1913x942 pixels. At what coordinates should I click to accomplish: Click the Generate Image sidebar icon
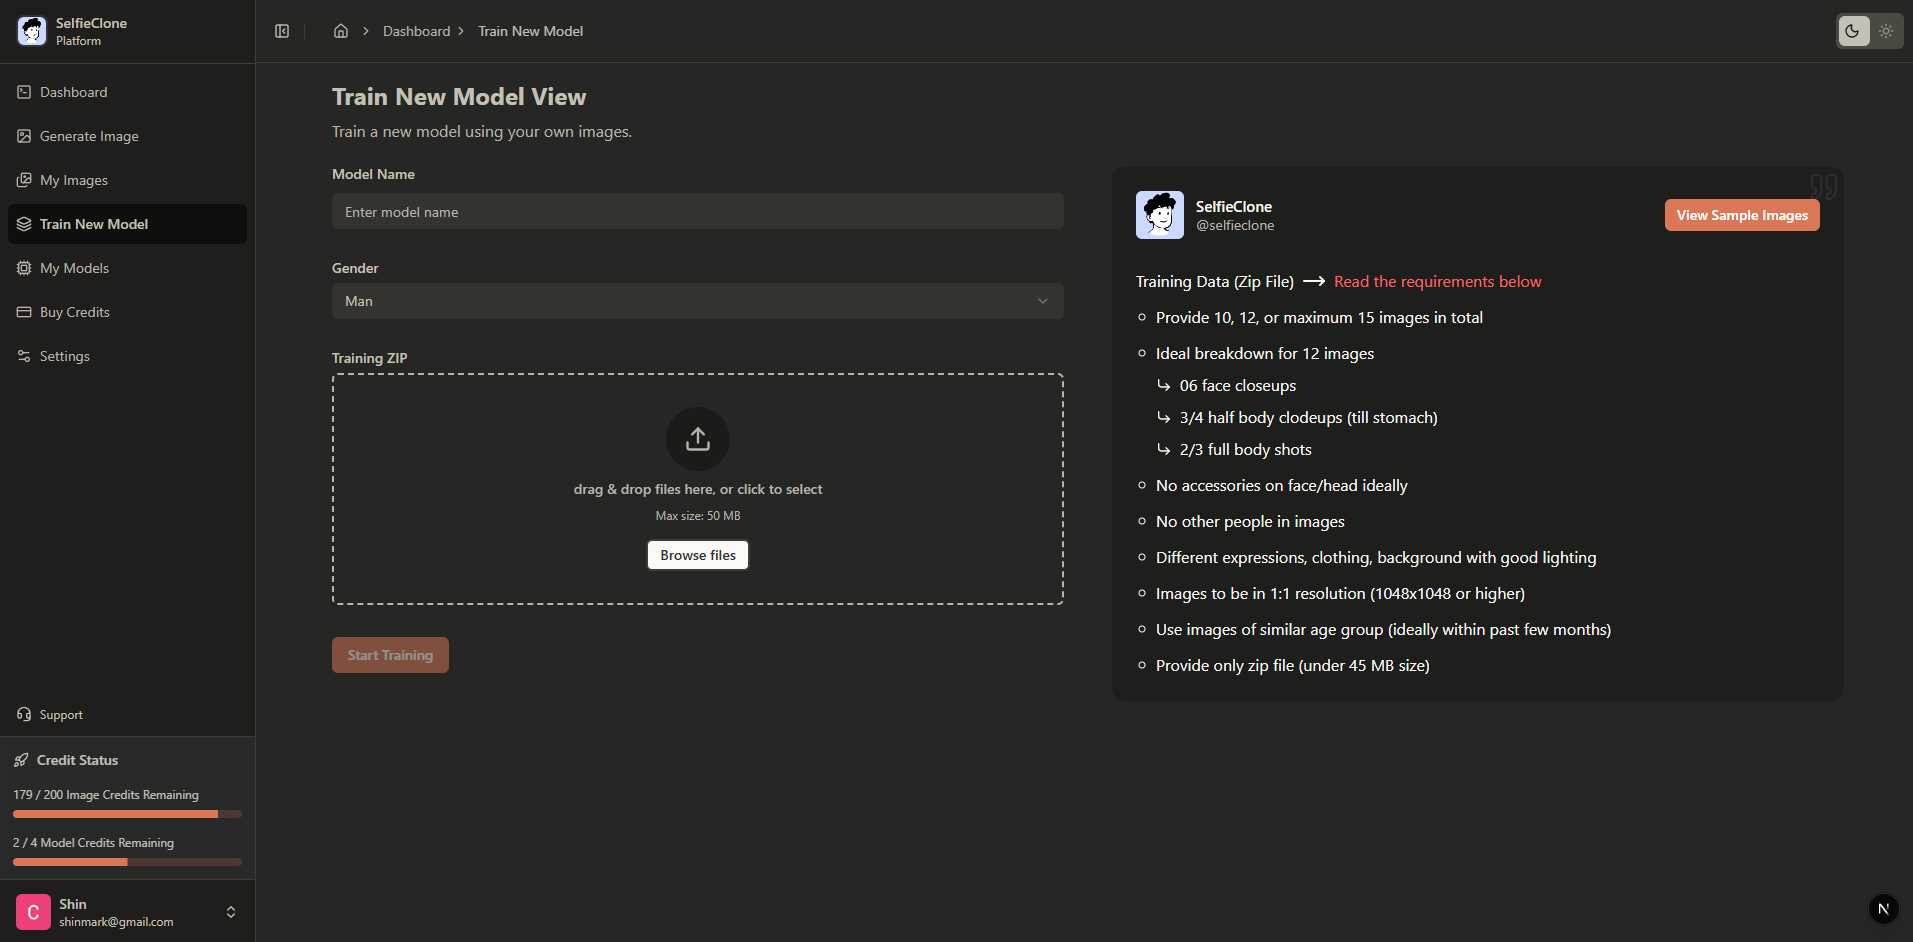(x=24, y=136)
